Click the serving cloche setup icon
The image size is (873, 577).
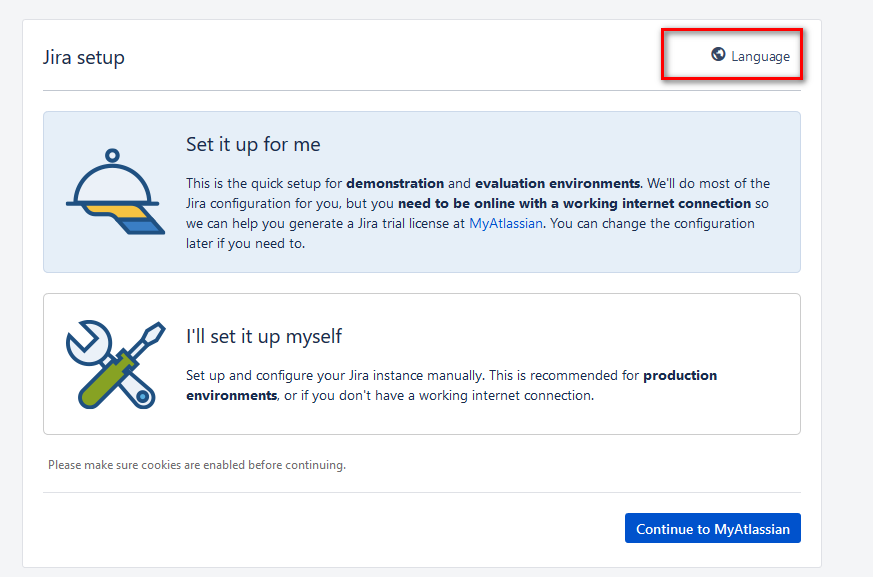[x=115, y=192]
